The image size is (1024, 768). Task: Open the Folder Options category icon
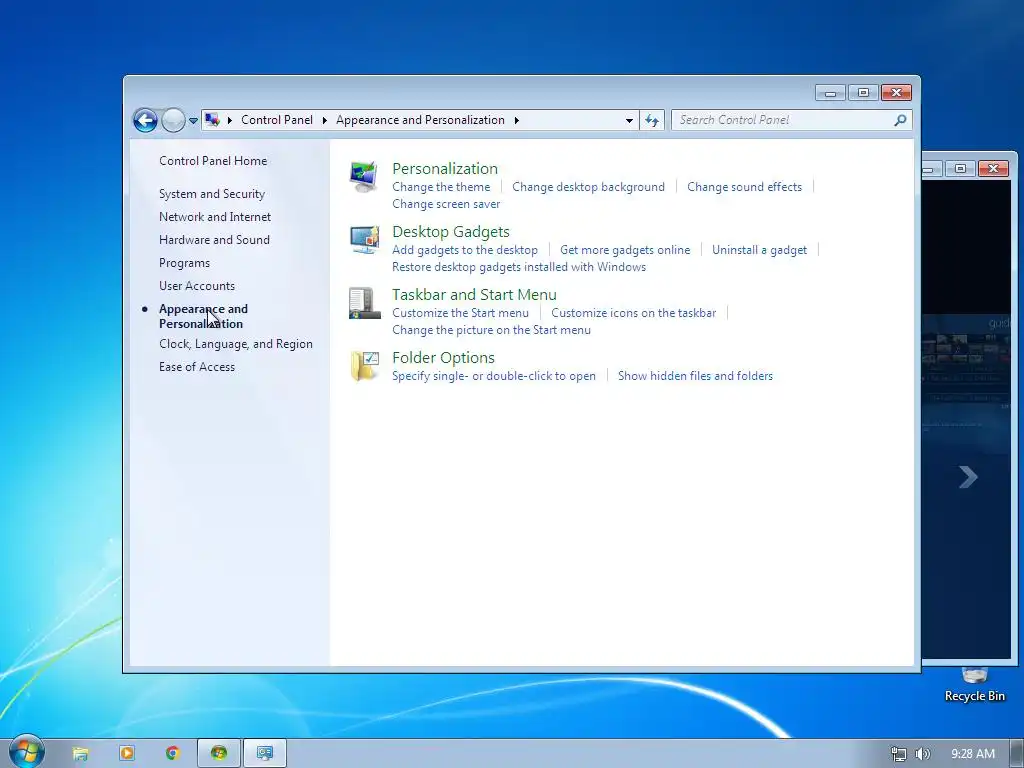click(364, 366)
